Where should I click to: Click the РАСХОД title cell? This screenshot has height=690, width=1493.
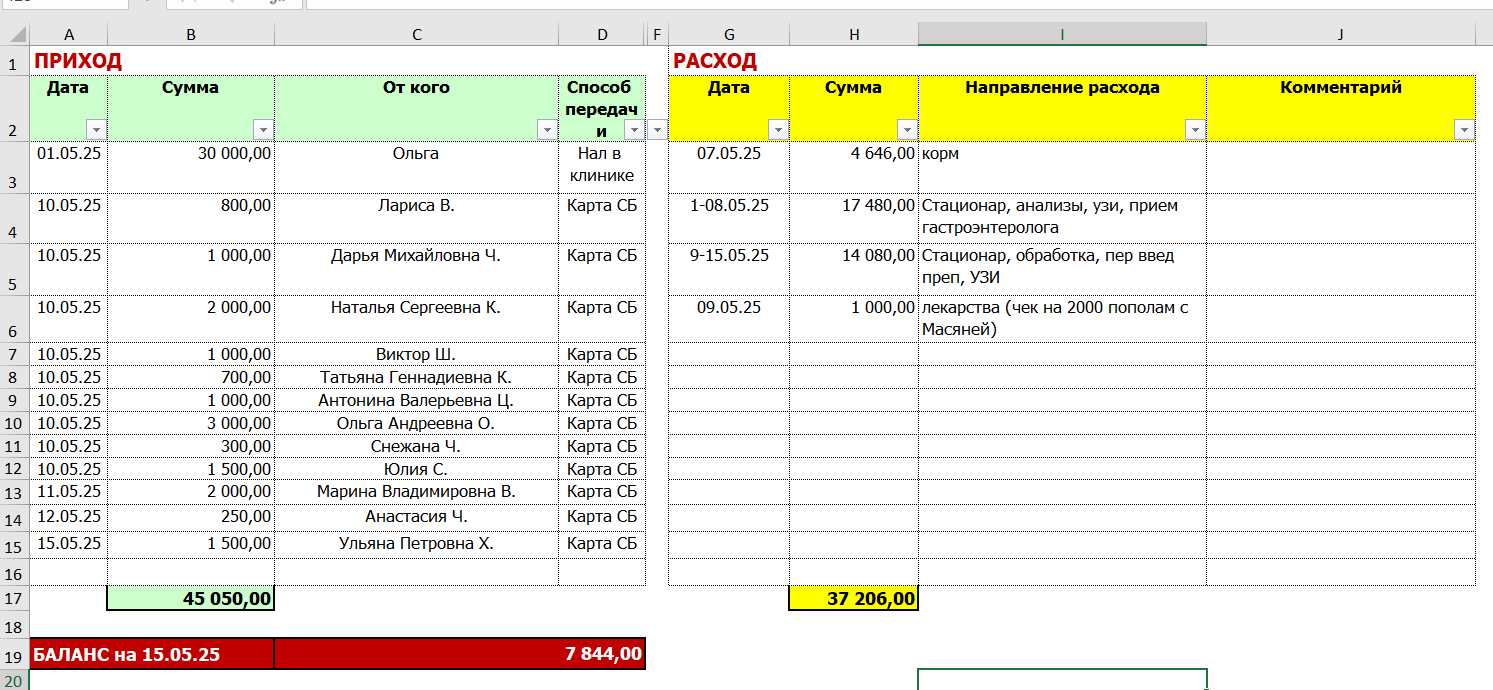pos(729,61)
